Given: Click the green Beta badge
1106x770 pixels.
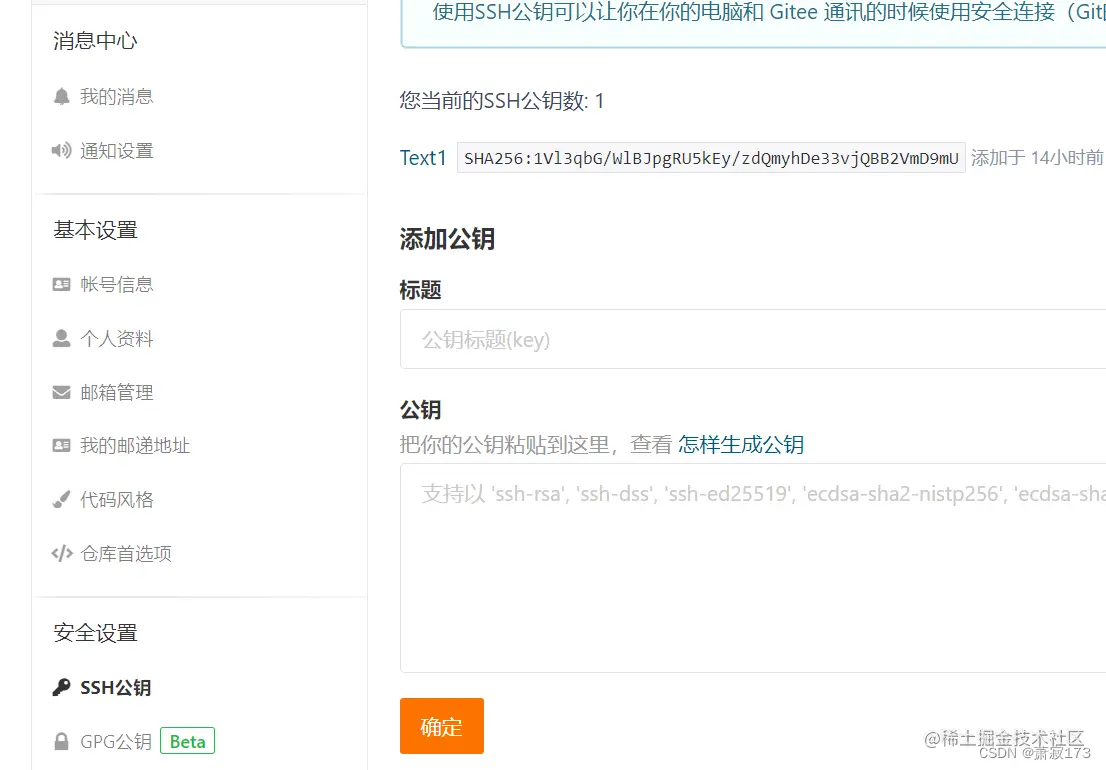Looking at the screenshot, I should click(188, 741).
